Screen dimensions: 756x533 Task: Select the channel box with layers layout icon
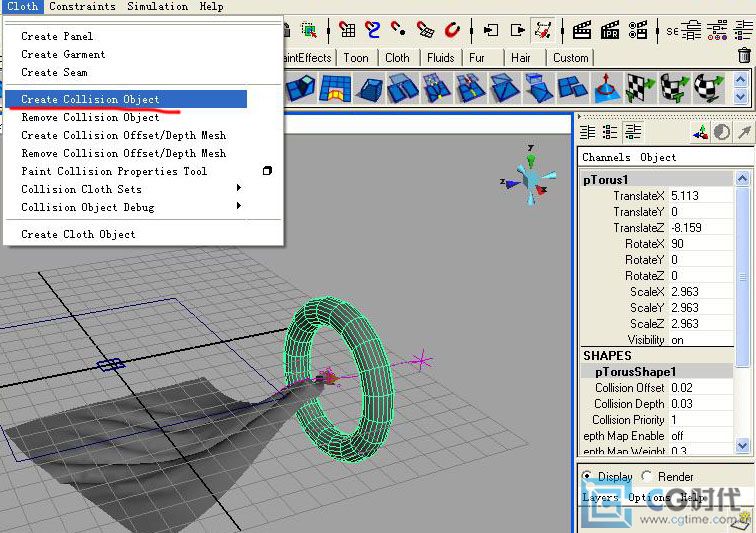point(633,131)
